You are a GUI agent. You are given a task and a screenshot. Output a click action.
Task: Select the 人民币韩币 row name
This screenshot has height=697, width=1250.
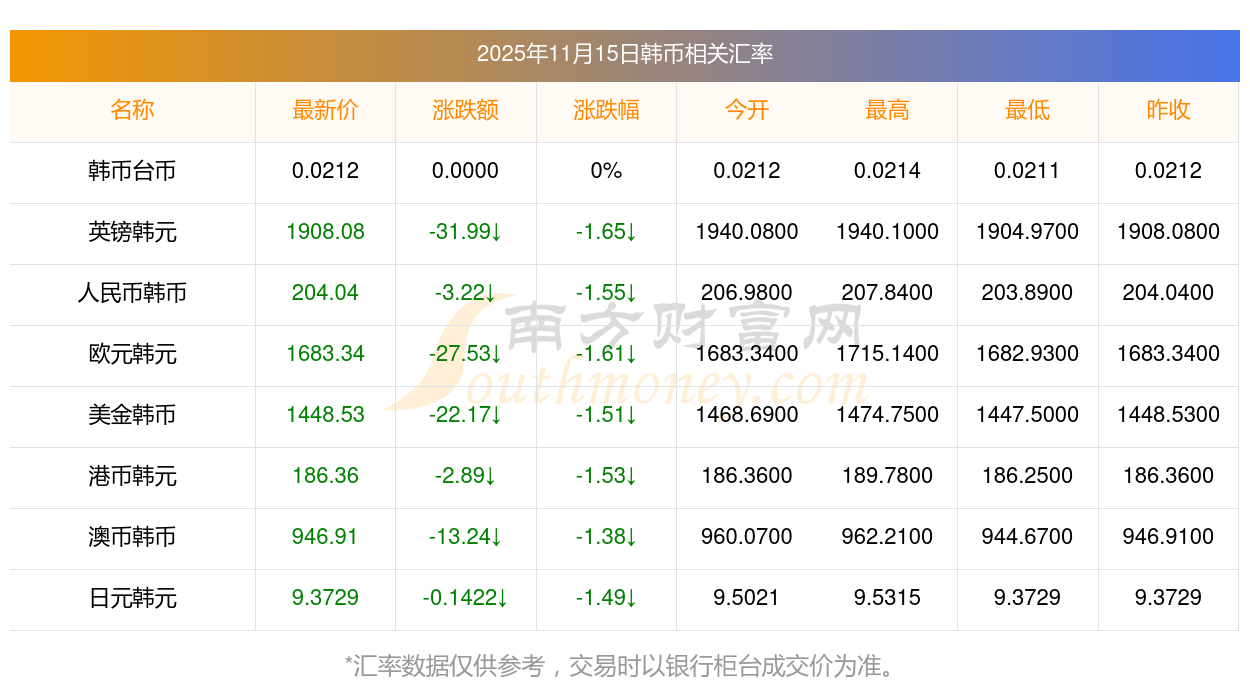click(x=132, y=293)
